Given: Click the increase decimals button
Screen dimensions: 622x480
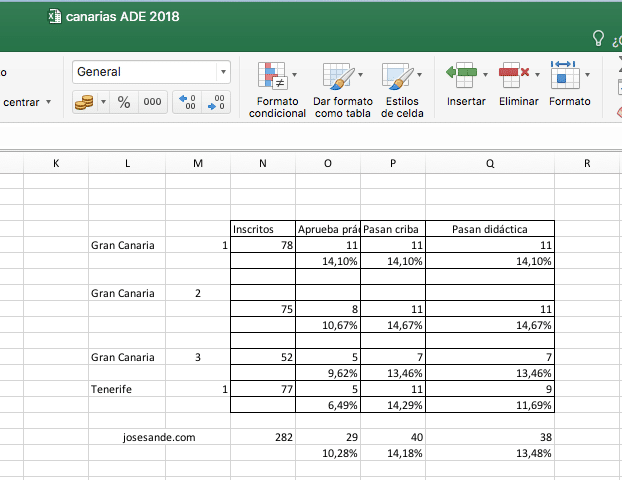Looking at the screenshot, I should coord(187,102).
